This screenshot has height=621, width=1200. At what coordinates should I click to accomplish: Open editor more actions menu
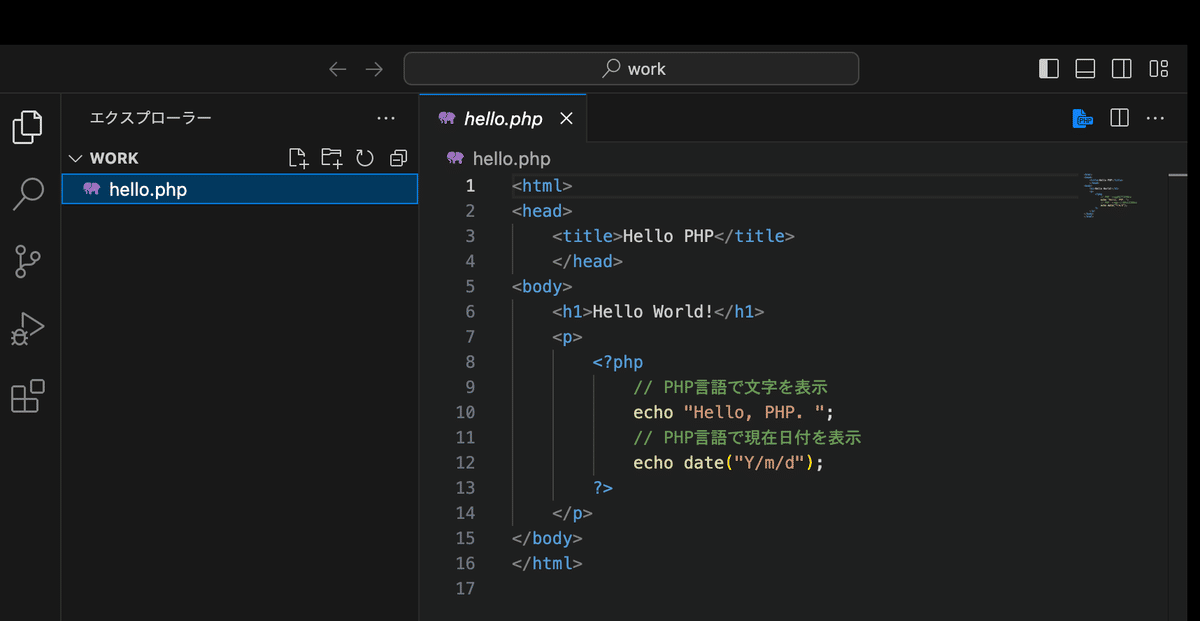(1156, 118)
